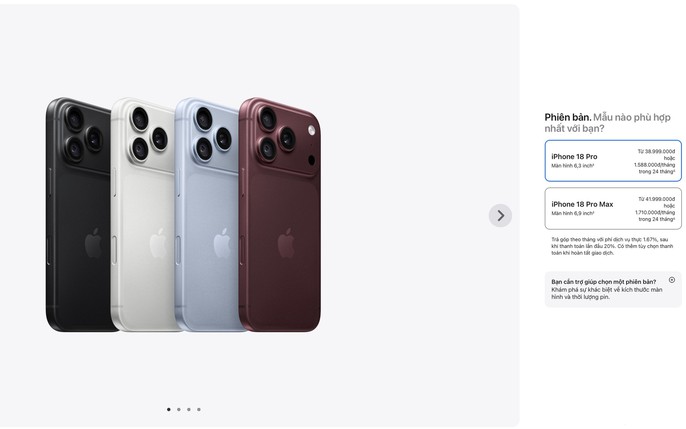Jump to fourth gallery slide dot

[x=199, y=409]
